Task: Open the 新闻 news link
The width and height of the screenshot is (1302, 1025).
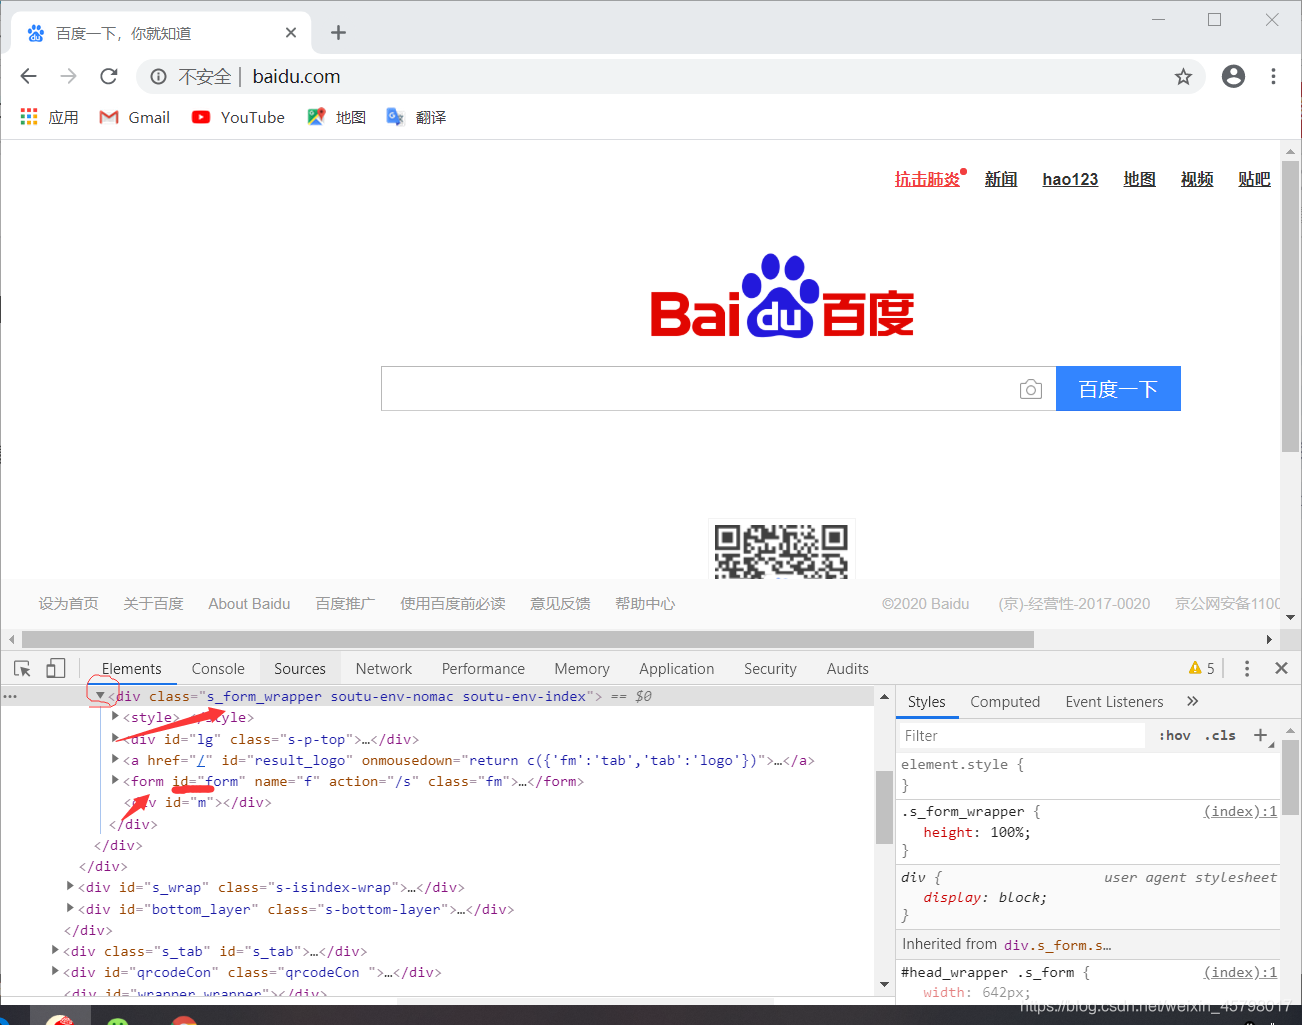Action: pos(1001,179)
